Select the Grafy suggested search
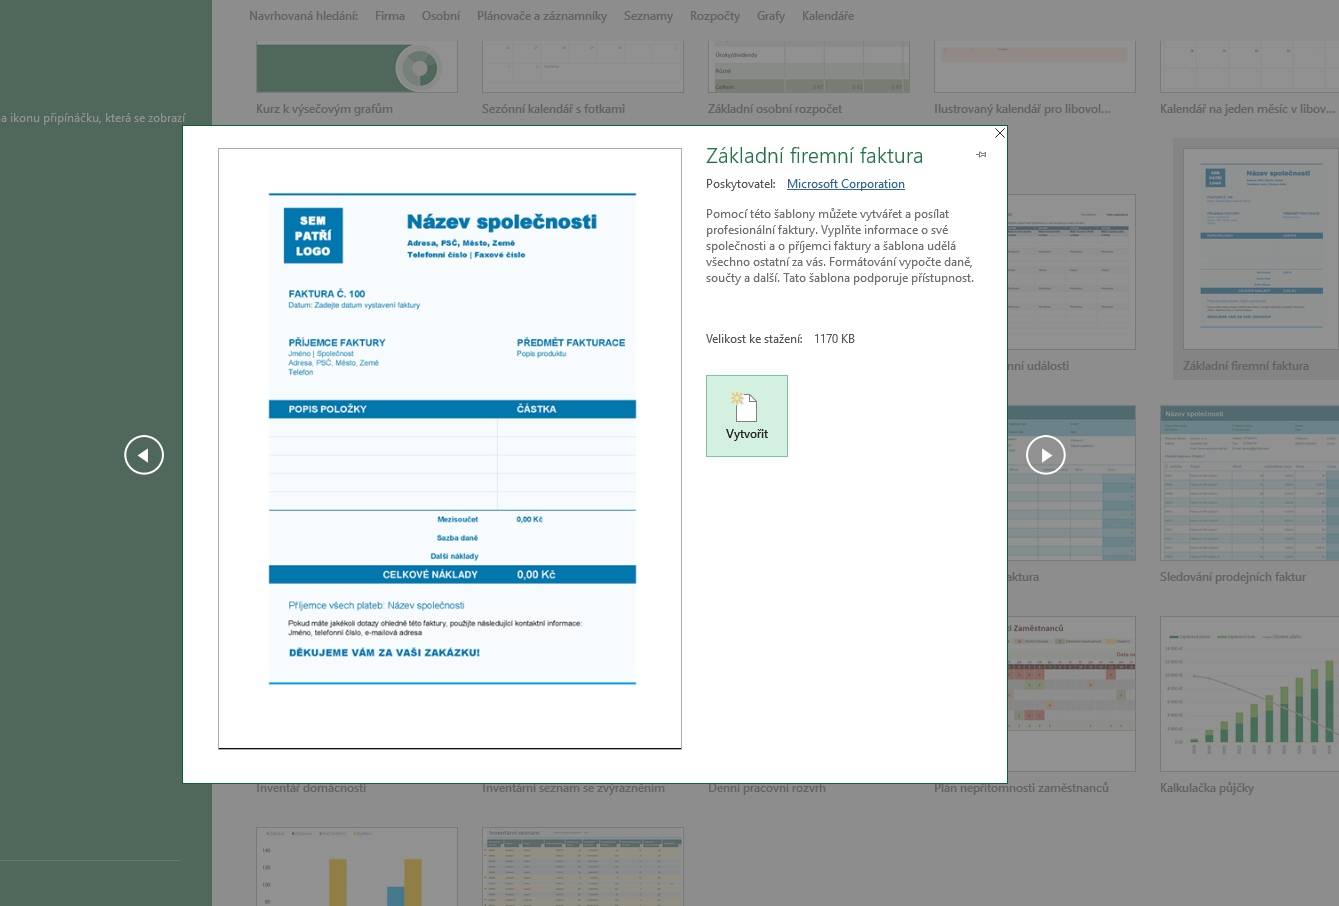This screenshot has height=906, width=1339. point(771,16)
